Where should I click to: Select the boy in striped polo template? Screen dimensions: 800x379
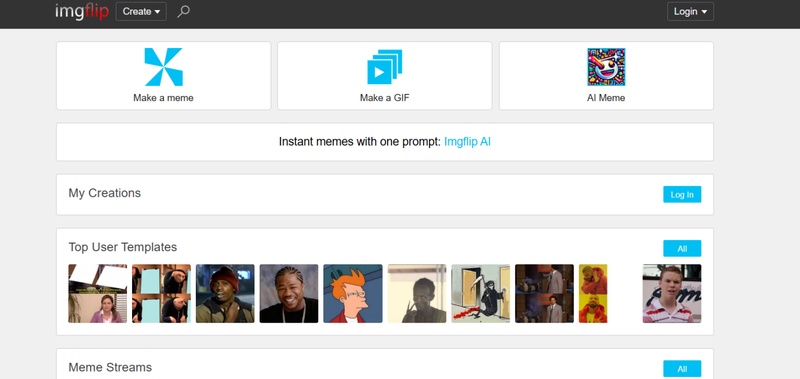click(672, 293)
